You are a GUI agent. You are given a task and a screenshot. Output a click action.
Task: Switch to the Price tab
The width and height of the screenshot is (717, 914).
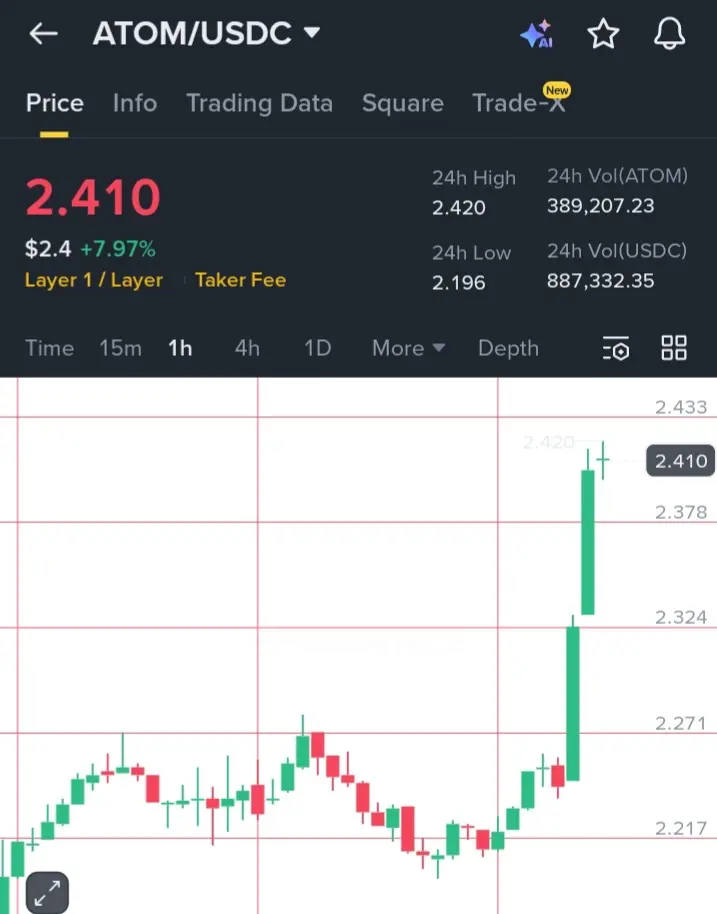[54, 103]
